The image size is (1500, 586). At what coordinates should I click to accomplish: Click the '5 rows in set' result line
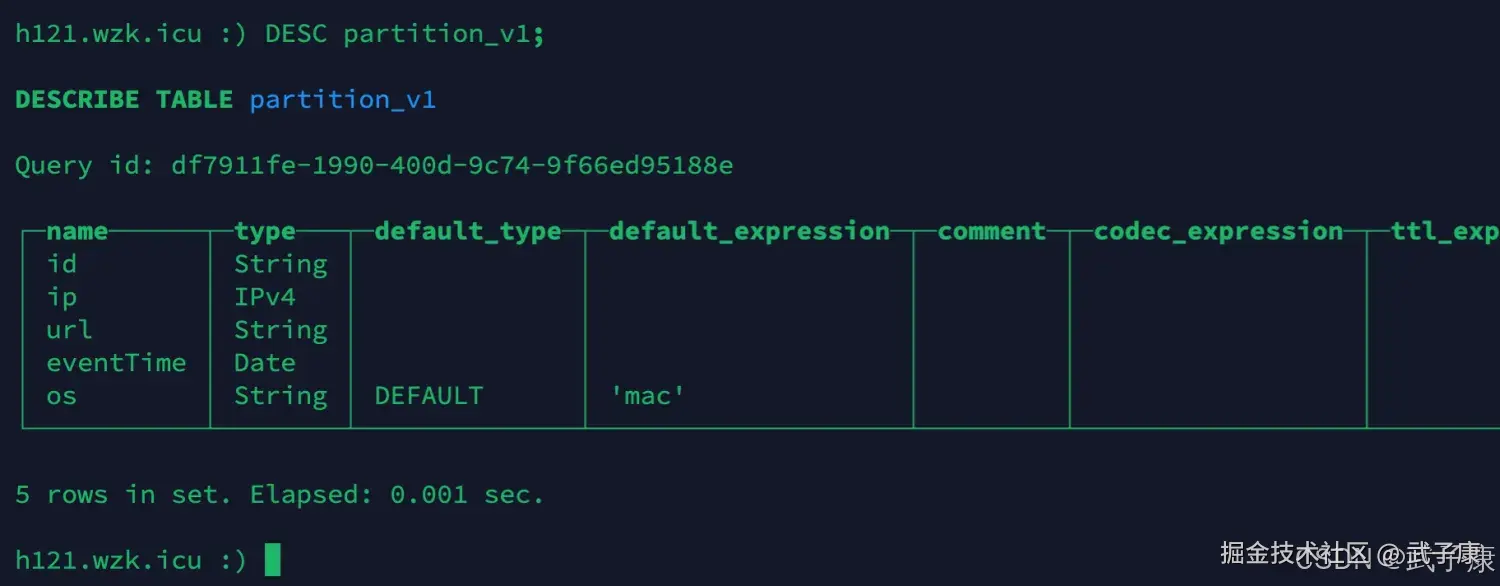279,495
